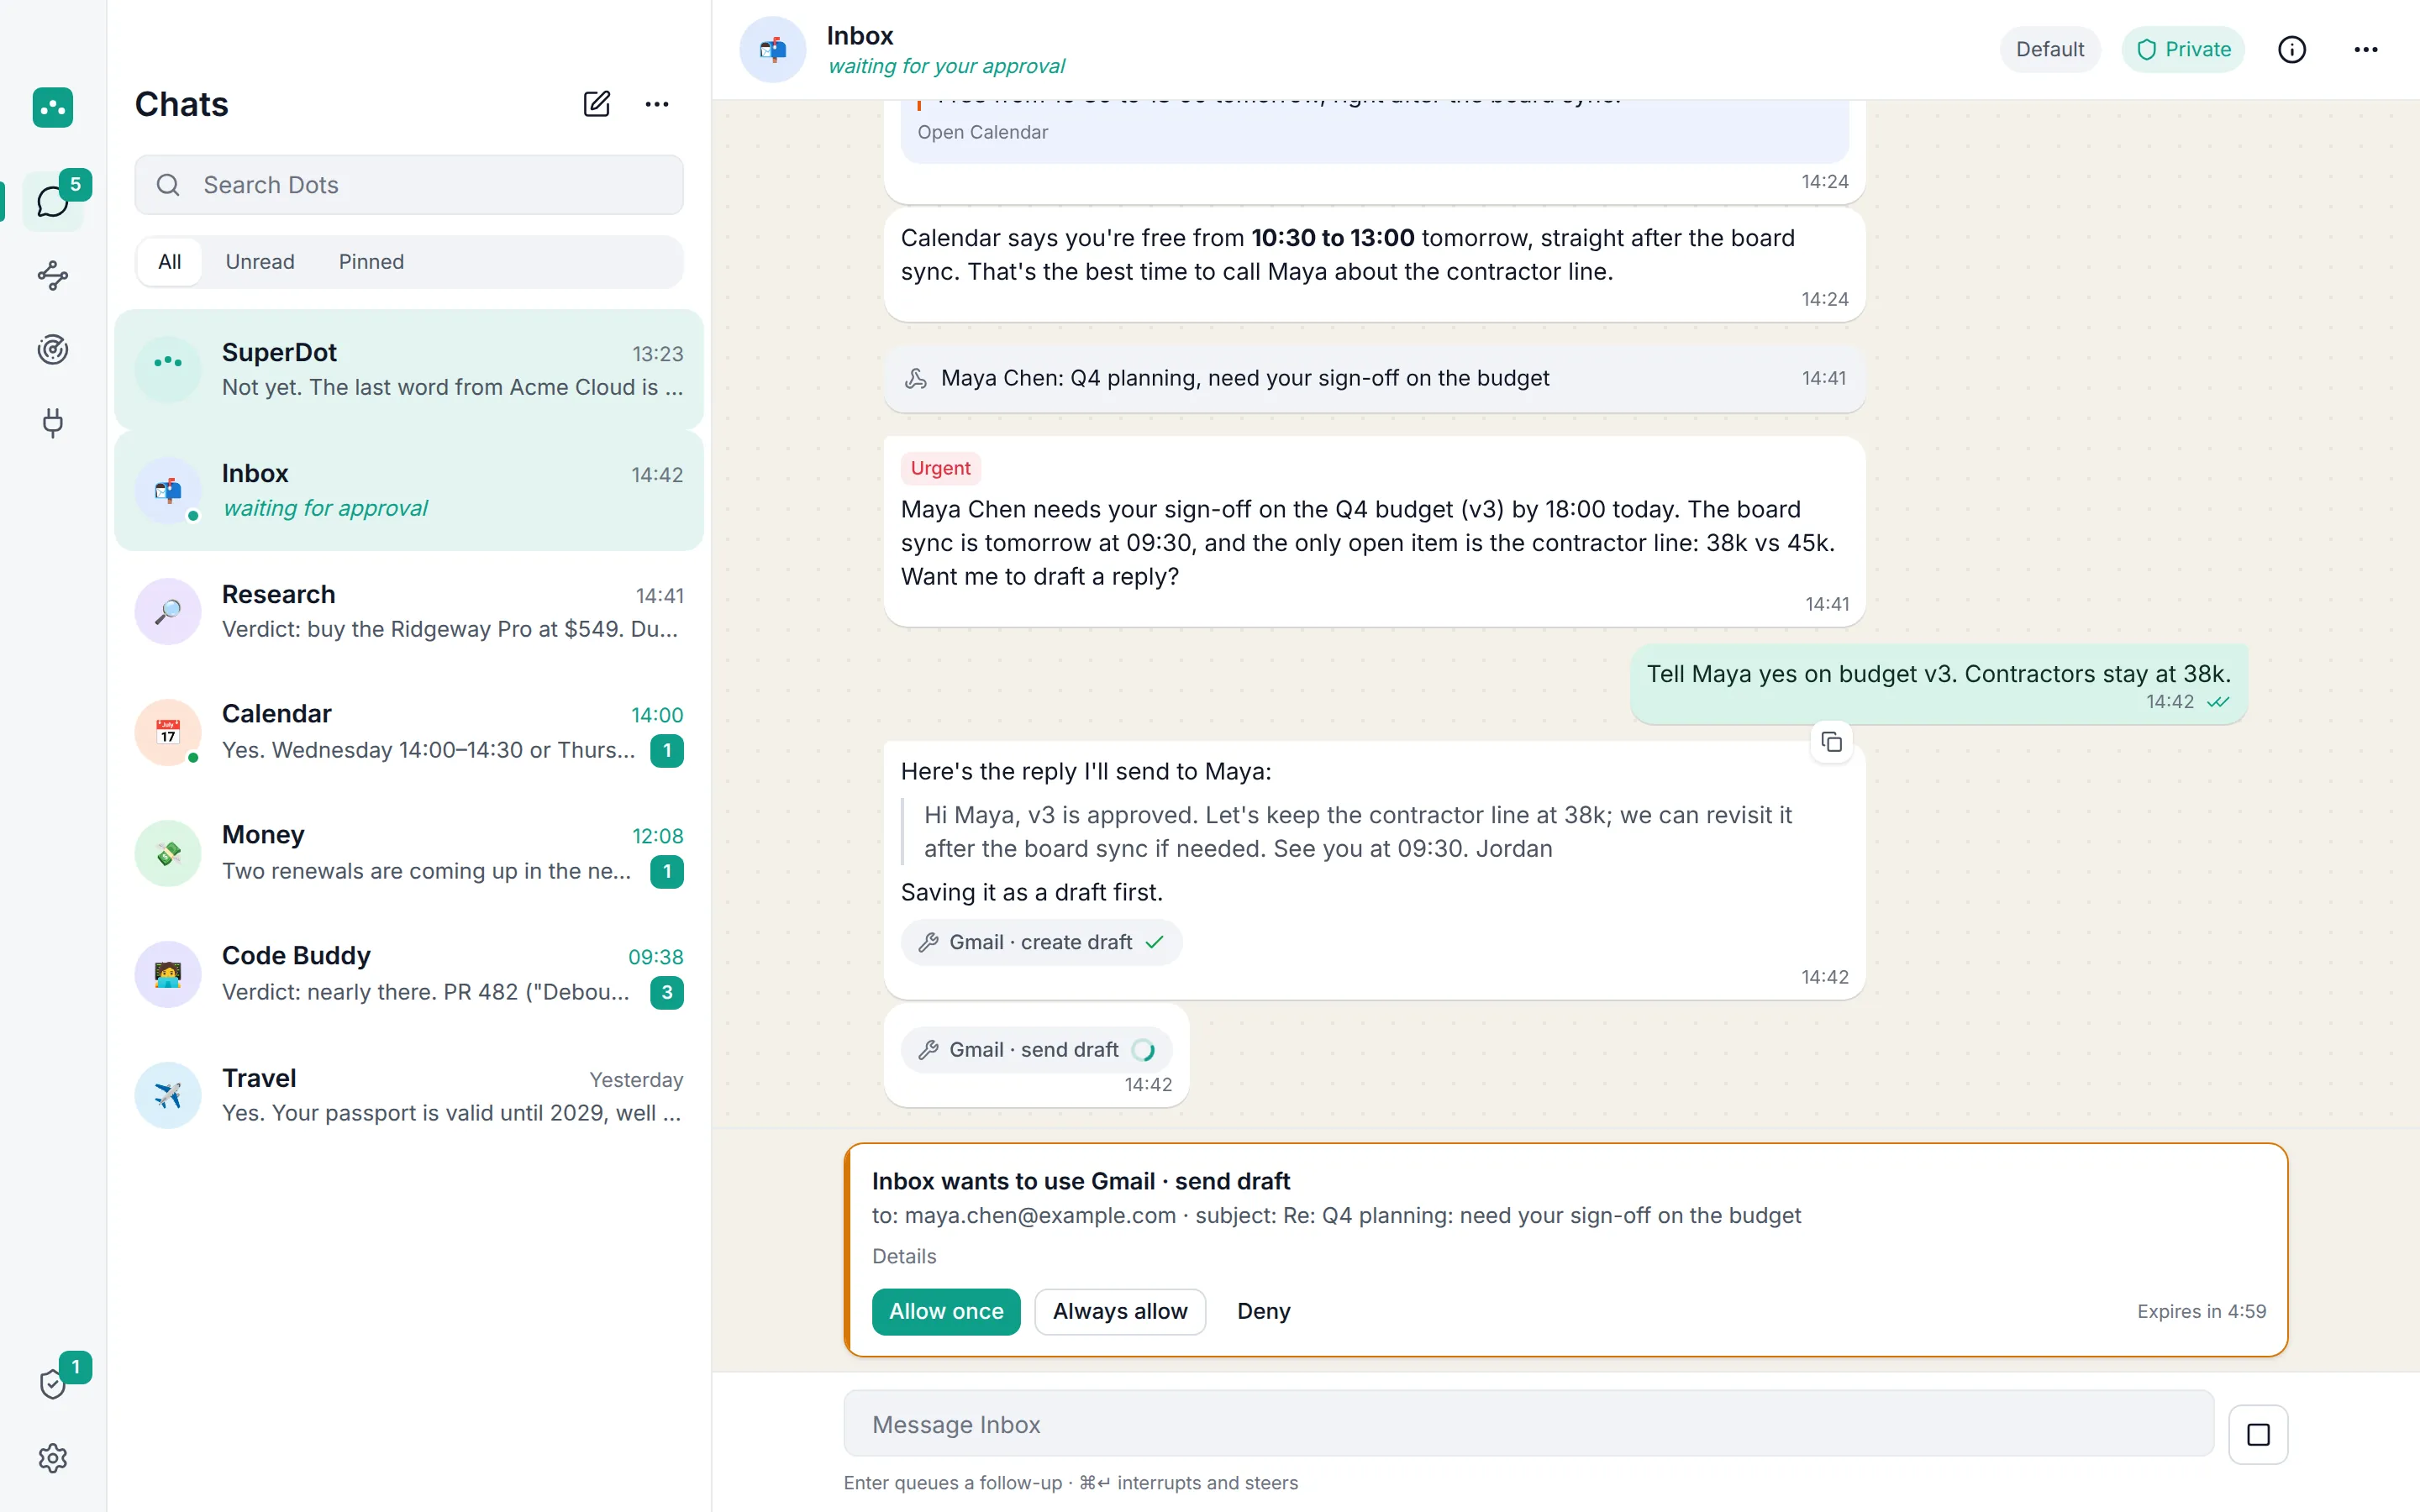Open the shield approvals icon in sidebar

coord(53,1384)
